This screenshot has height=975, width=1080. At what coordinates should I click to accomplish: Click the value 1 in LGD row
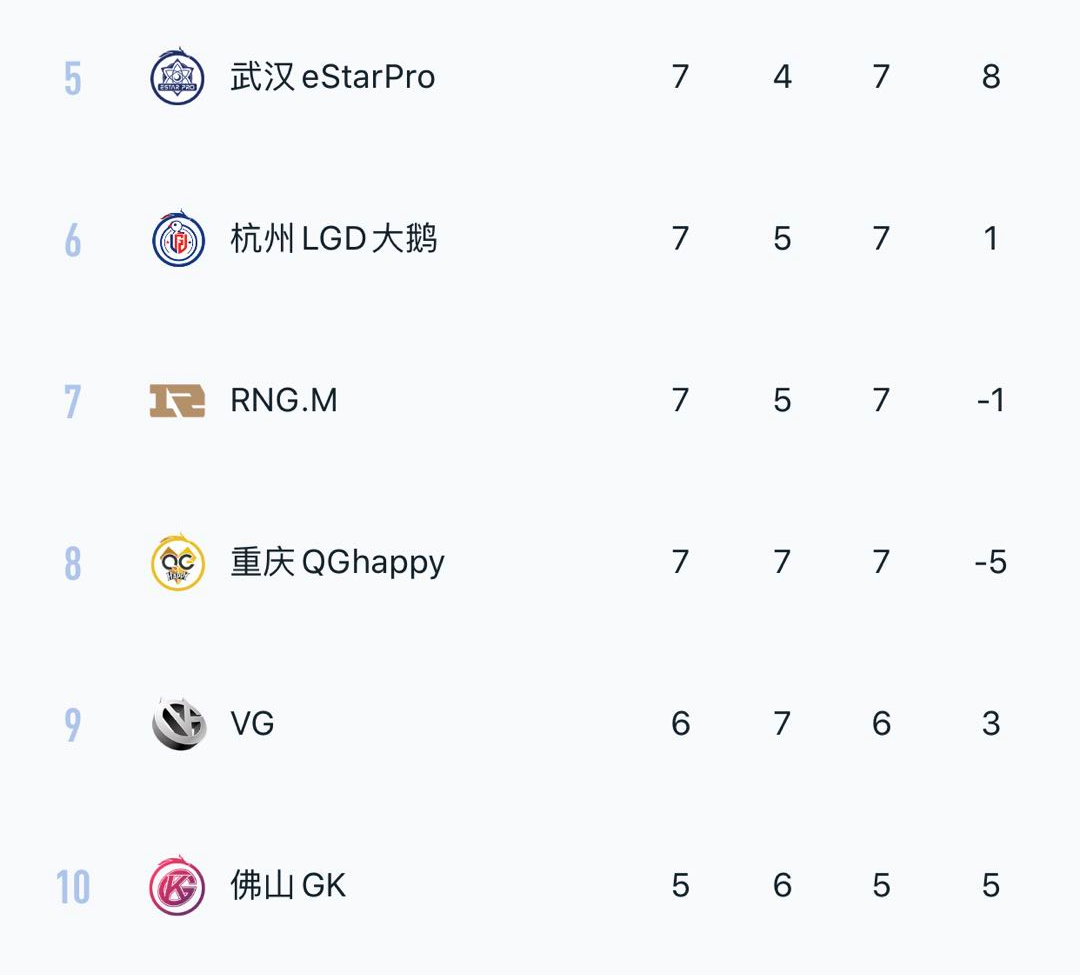click(990, 238)
